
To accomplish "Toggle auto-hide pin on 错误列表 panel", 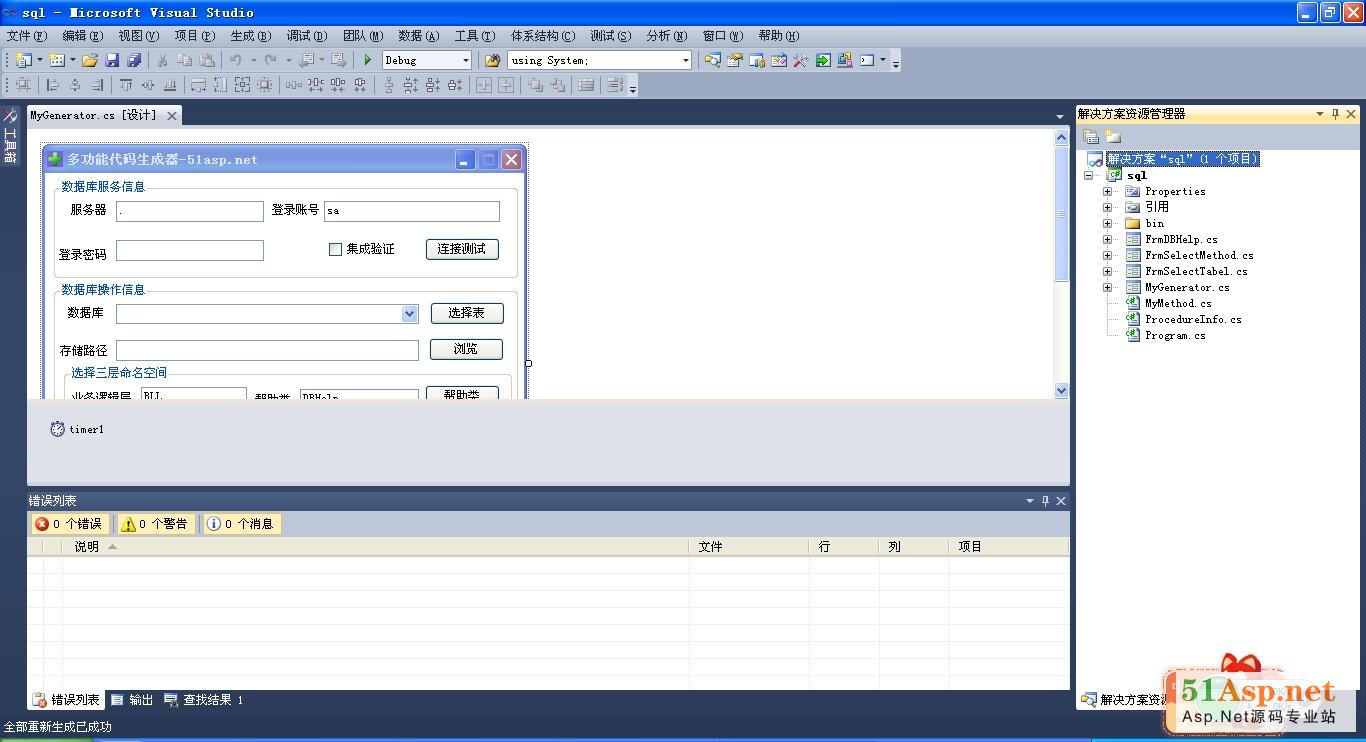I will (x=1045, y=501).
